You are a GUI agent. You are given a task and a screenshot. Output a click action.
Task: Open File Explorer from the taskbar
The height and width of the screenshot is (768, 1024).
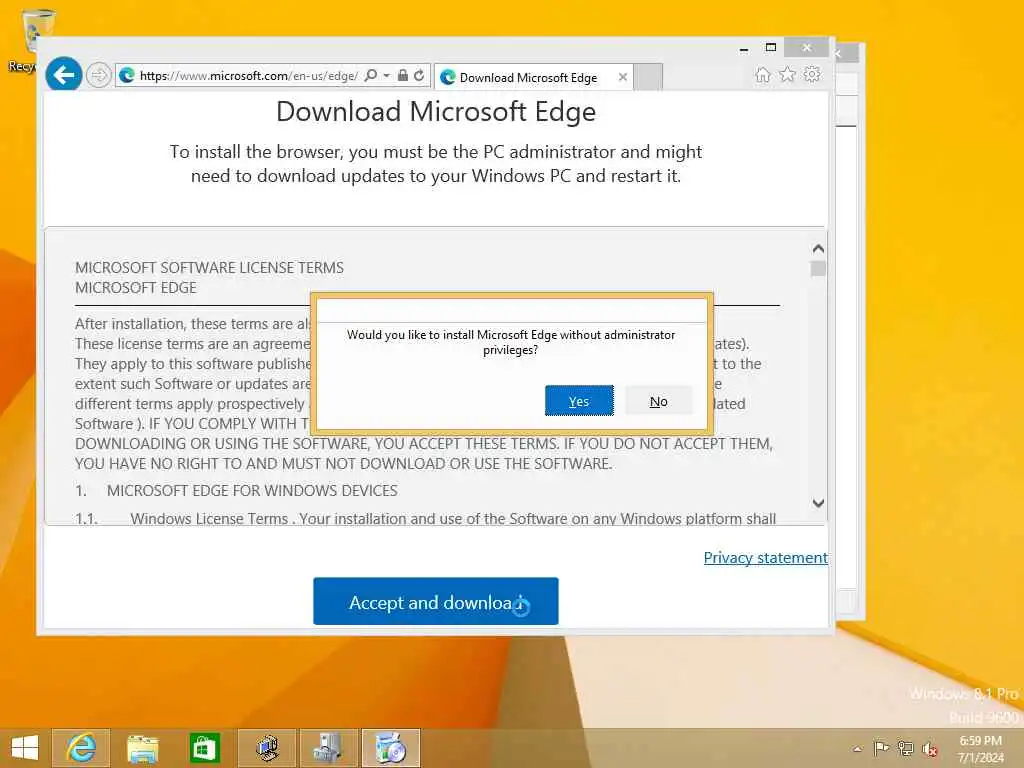[x=142, y=748]
